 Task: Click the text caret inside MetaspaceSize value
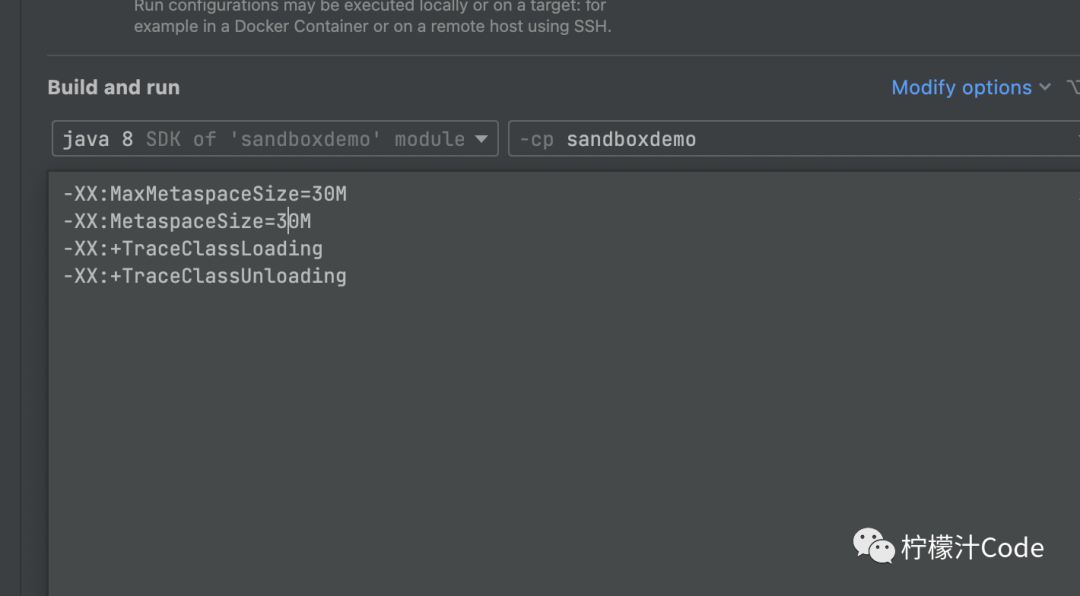pyautogui.click(x=288, y=221)
